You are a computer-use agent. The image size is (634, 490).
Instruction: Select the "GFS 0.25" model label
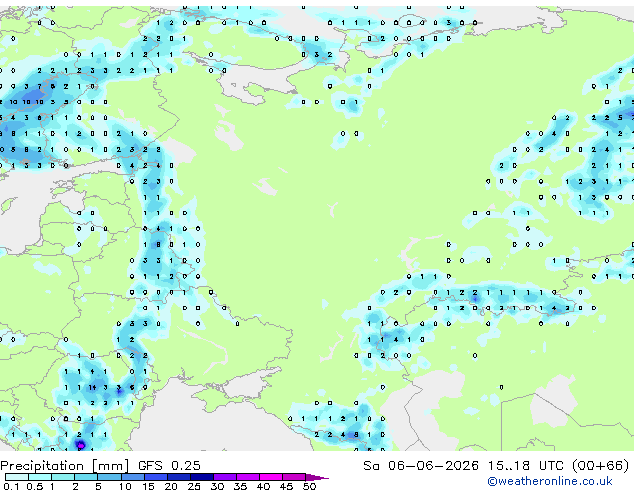point(169,466)
